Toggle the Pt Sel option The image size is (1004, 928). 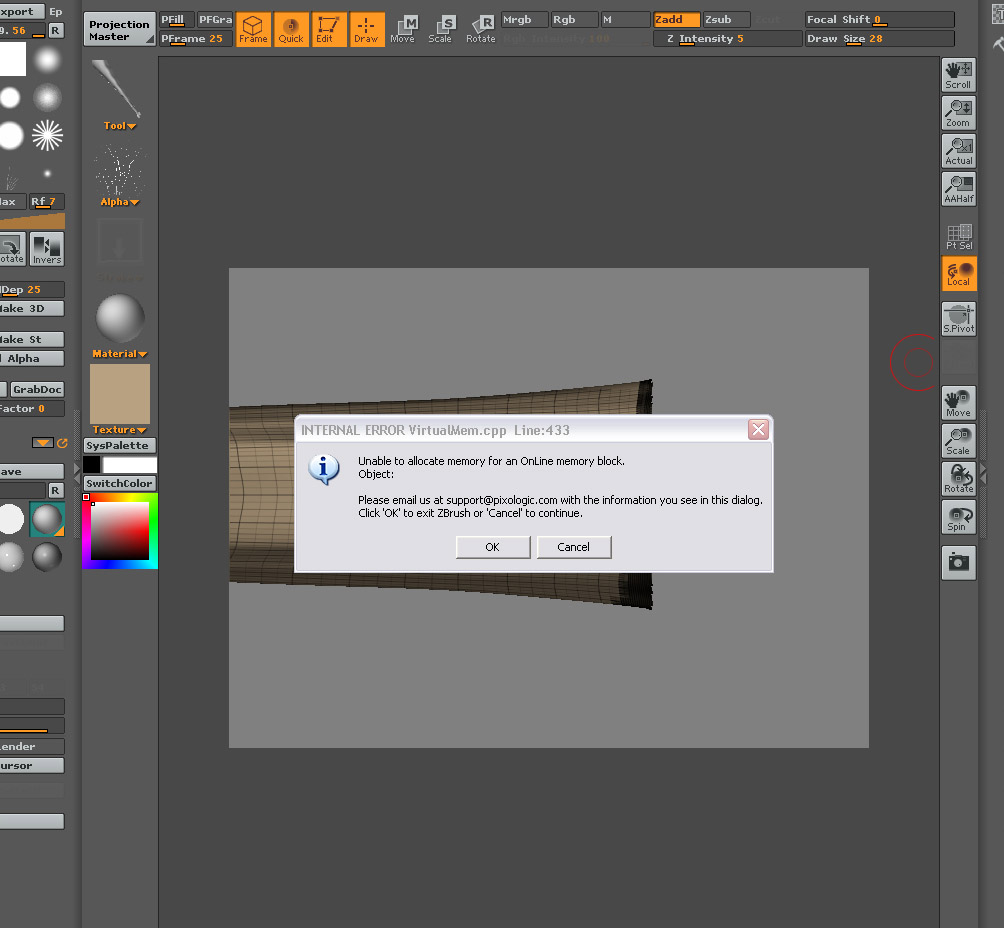pos(959,236)
